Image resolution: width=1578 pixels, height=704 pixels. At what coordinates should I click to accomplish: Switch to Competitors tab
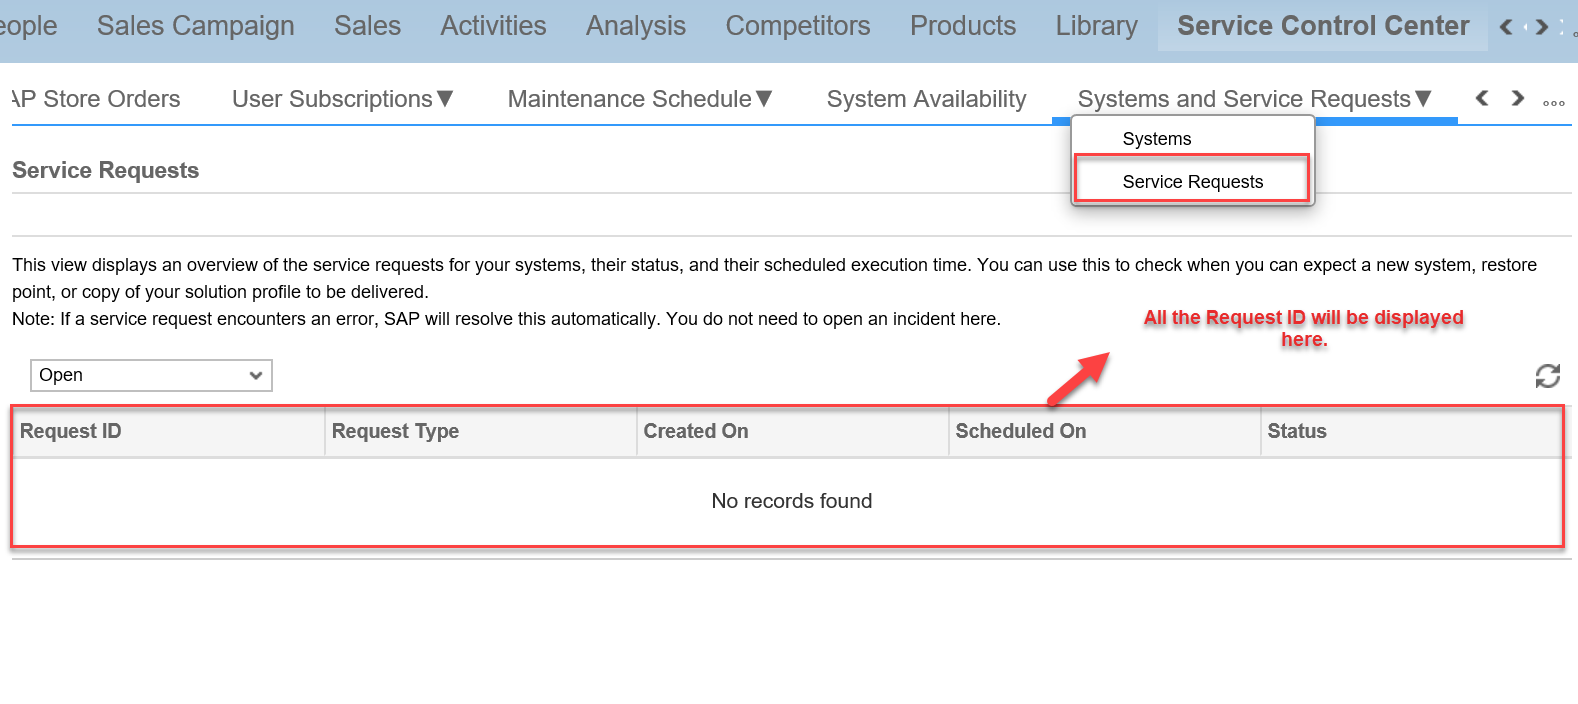(x=798, y=26)
